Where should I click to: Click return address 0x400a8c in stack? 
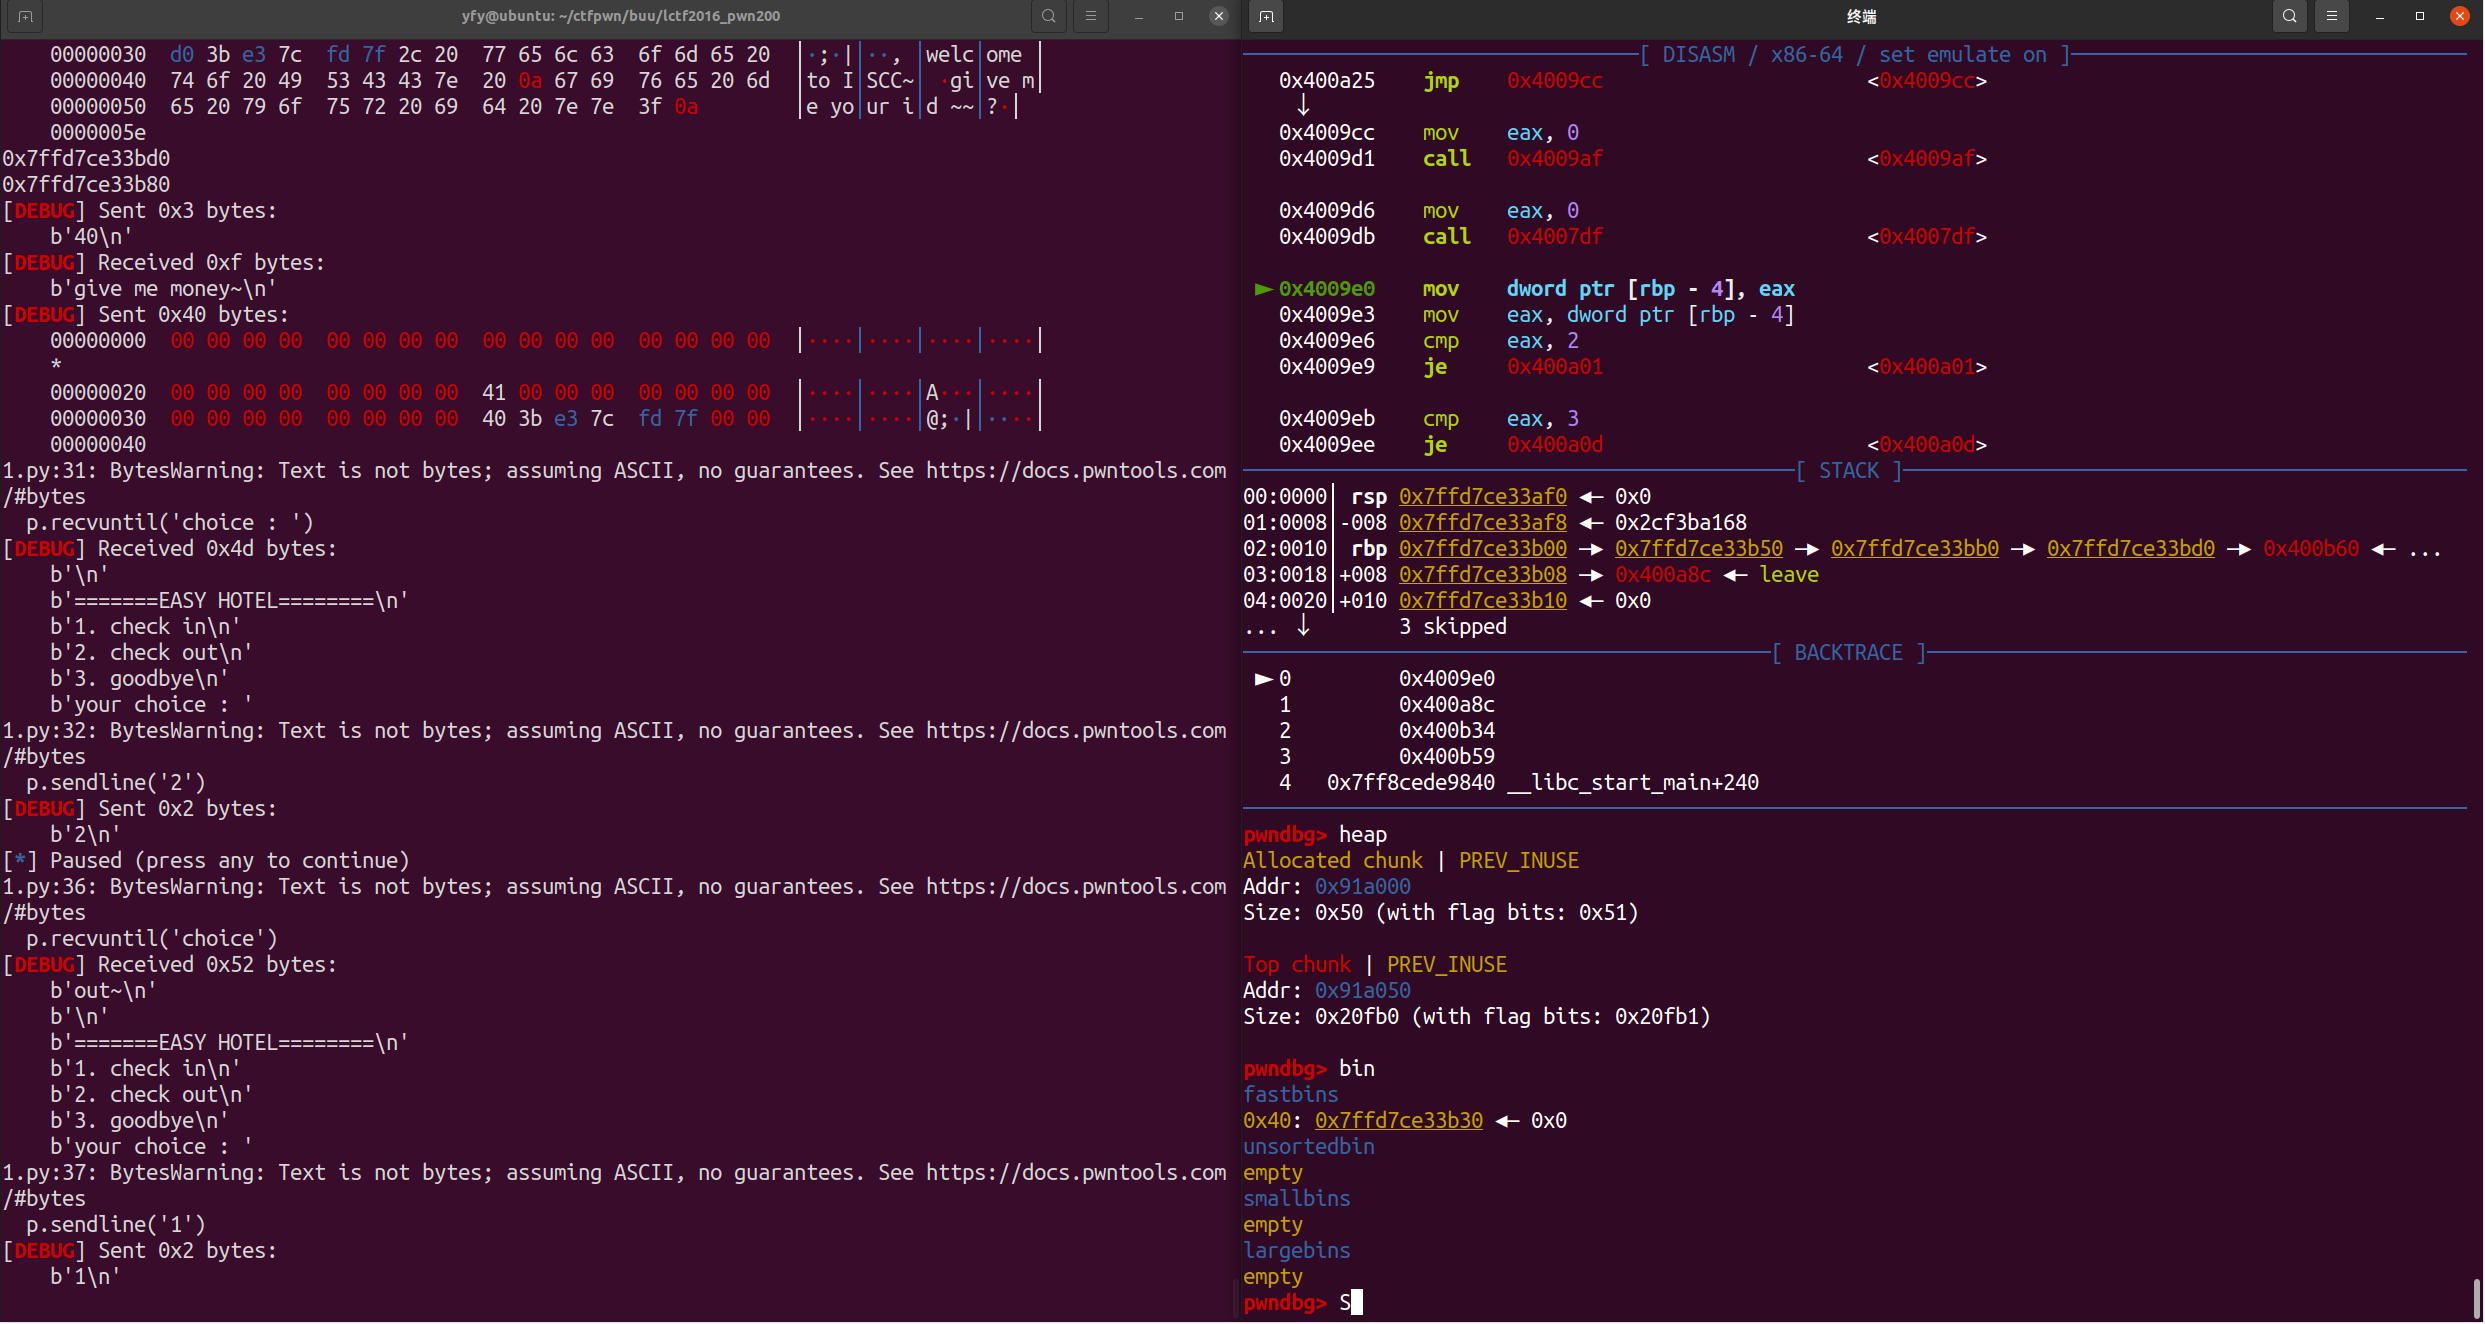click(x=1663, y=575)
